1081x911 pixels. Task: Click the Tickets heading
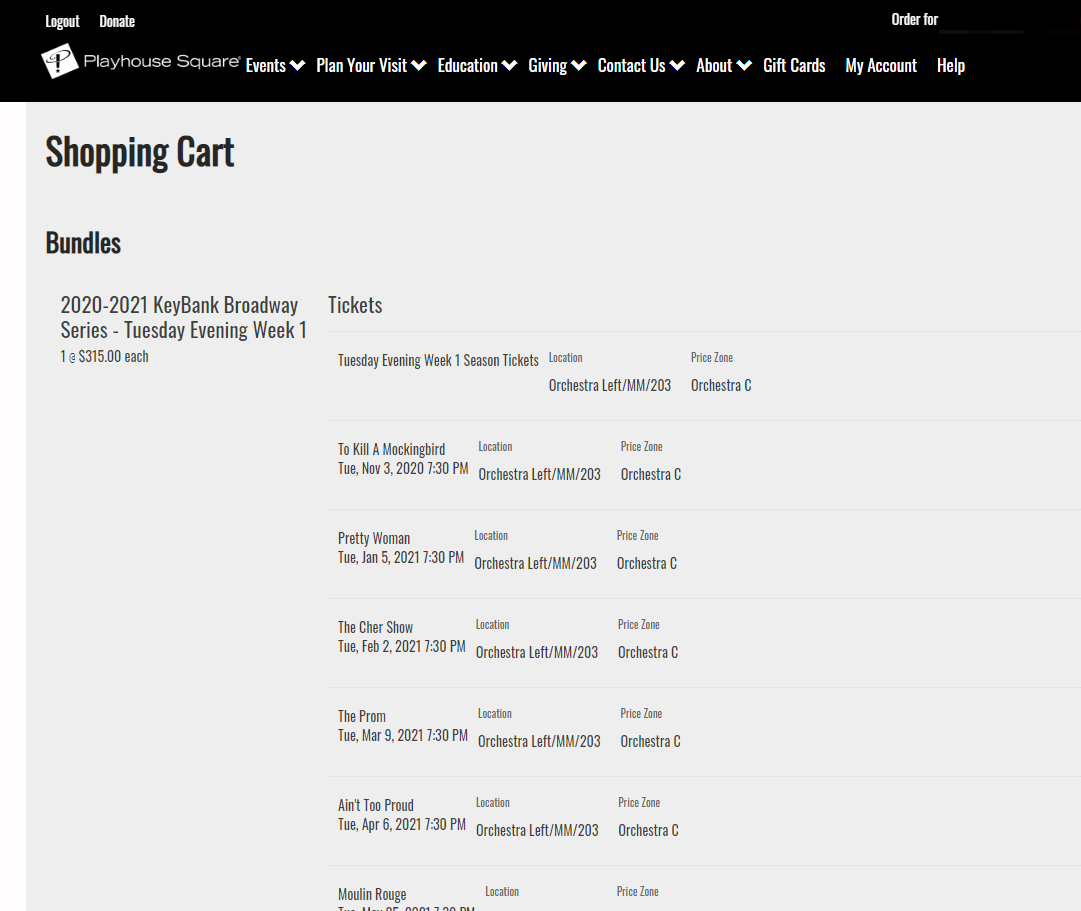(x=355, y=305)
